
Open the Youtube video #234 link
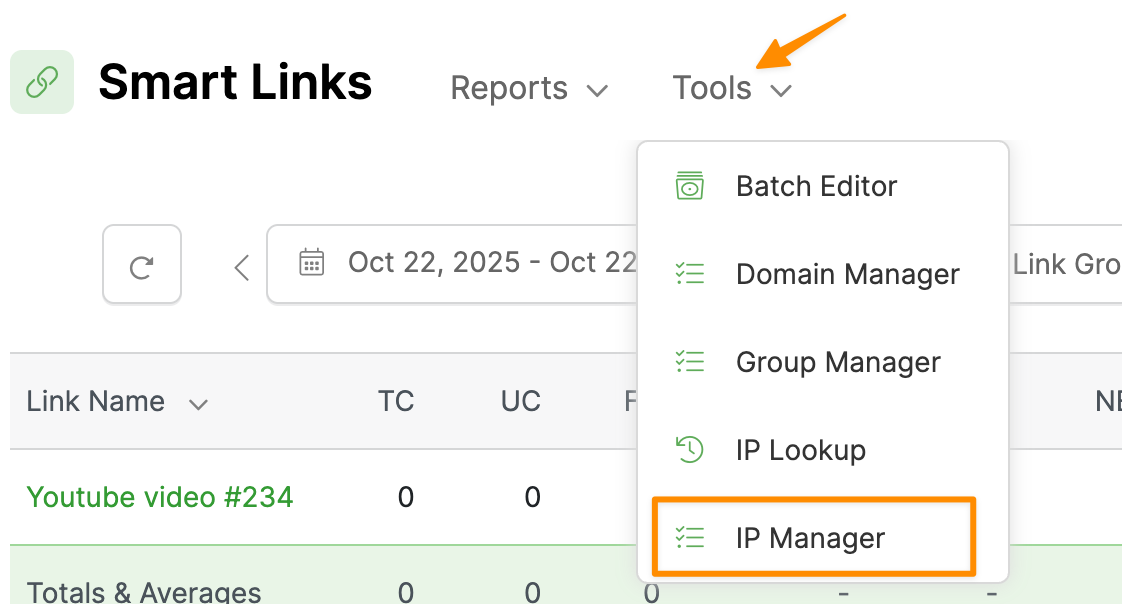(160, 497)
